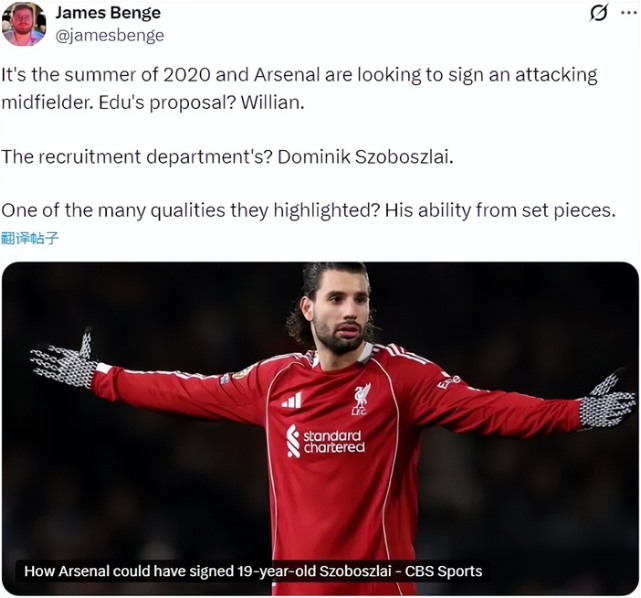
Task: Select the line naming Dominik Szoboszlai
Action: 227,157
